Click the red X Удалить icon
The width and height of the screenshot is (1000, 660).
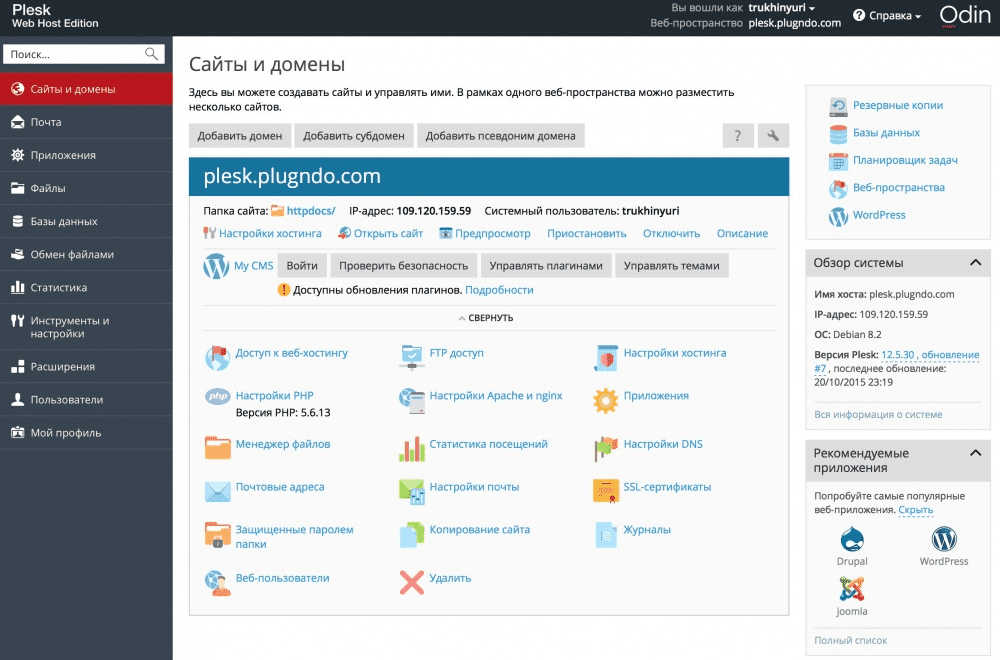point(412,582)
